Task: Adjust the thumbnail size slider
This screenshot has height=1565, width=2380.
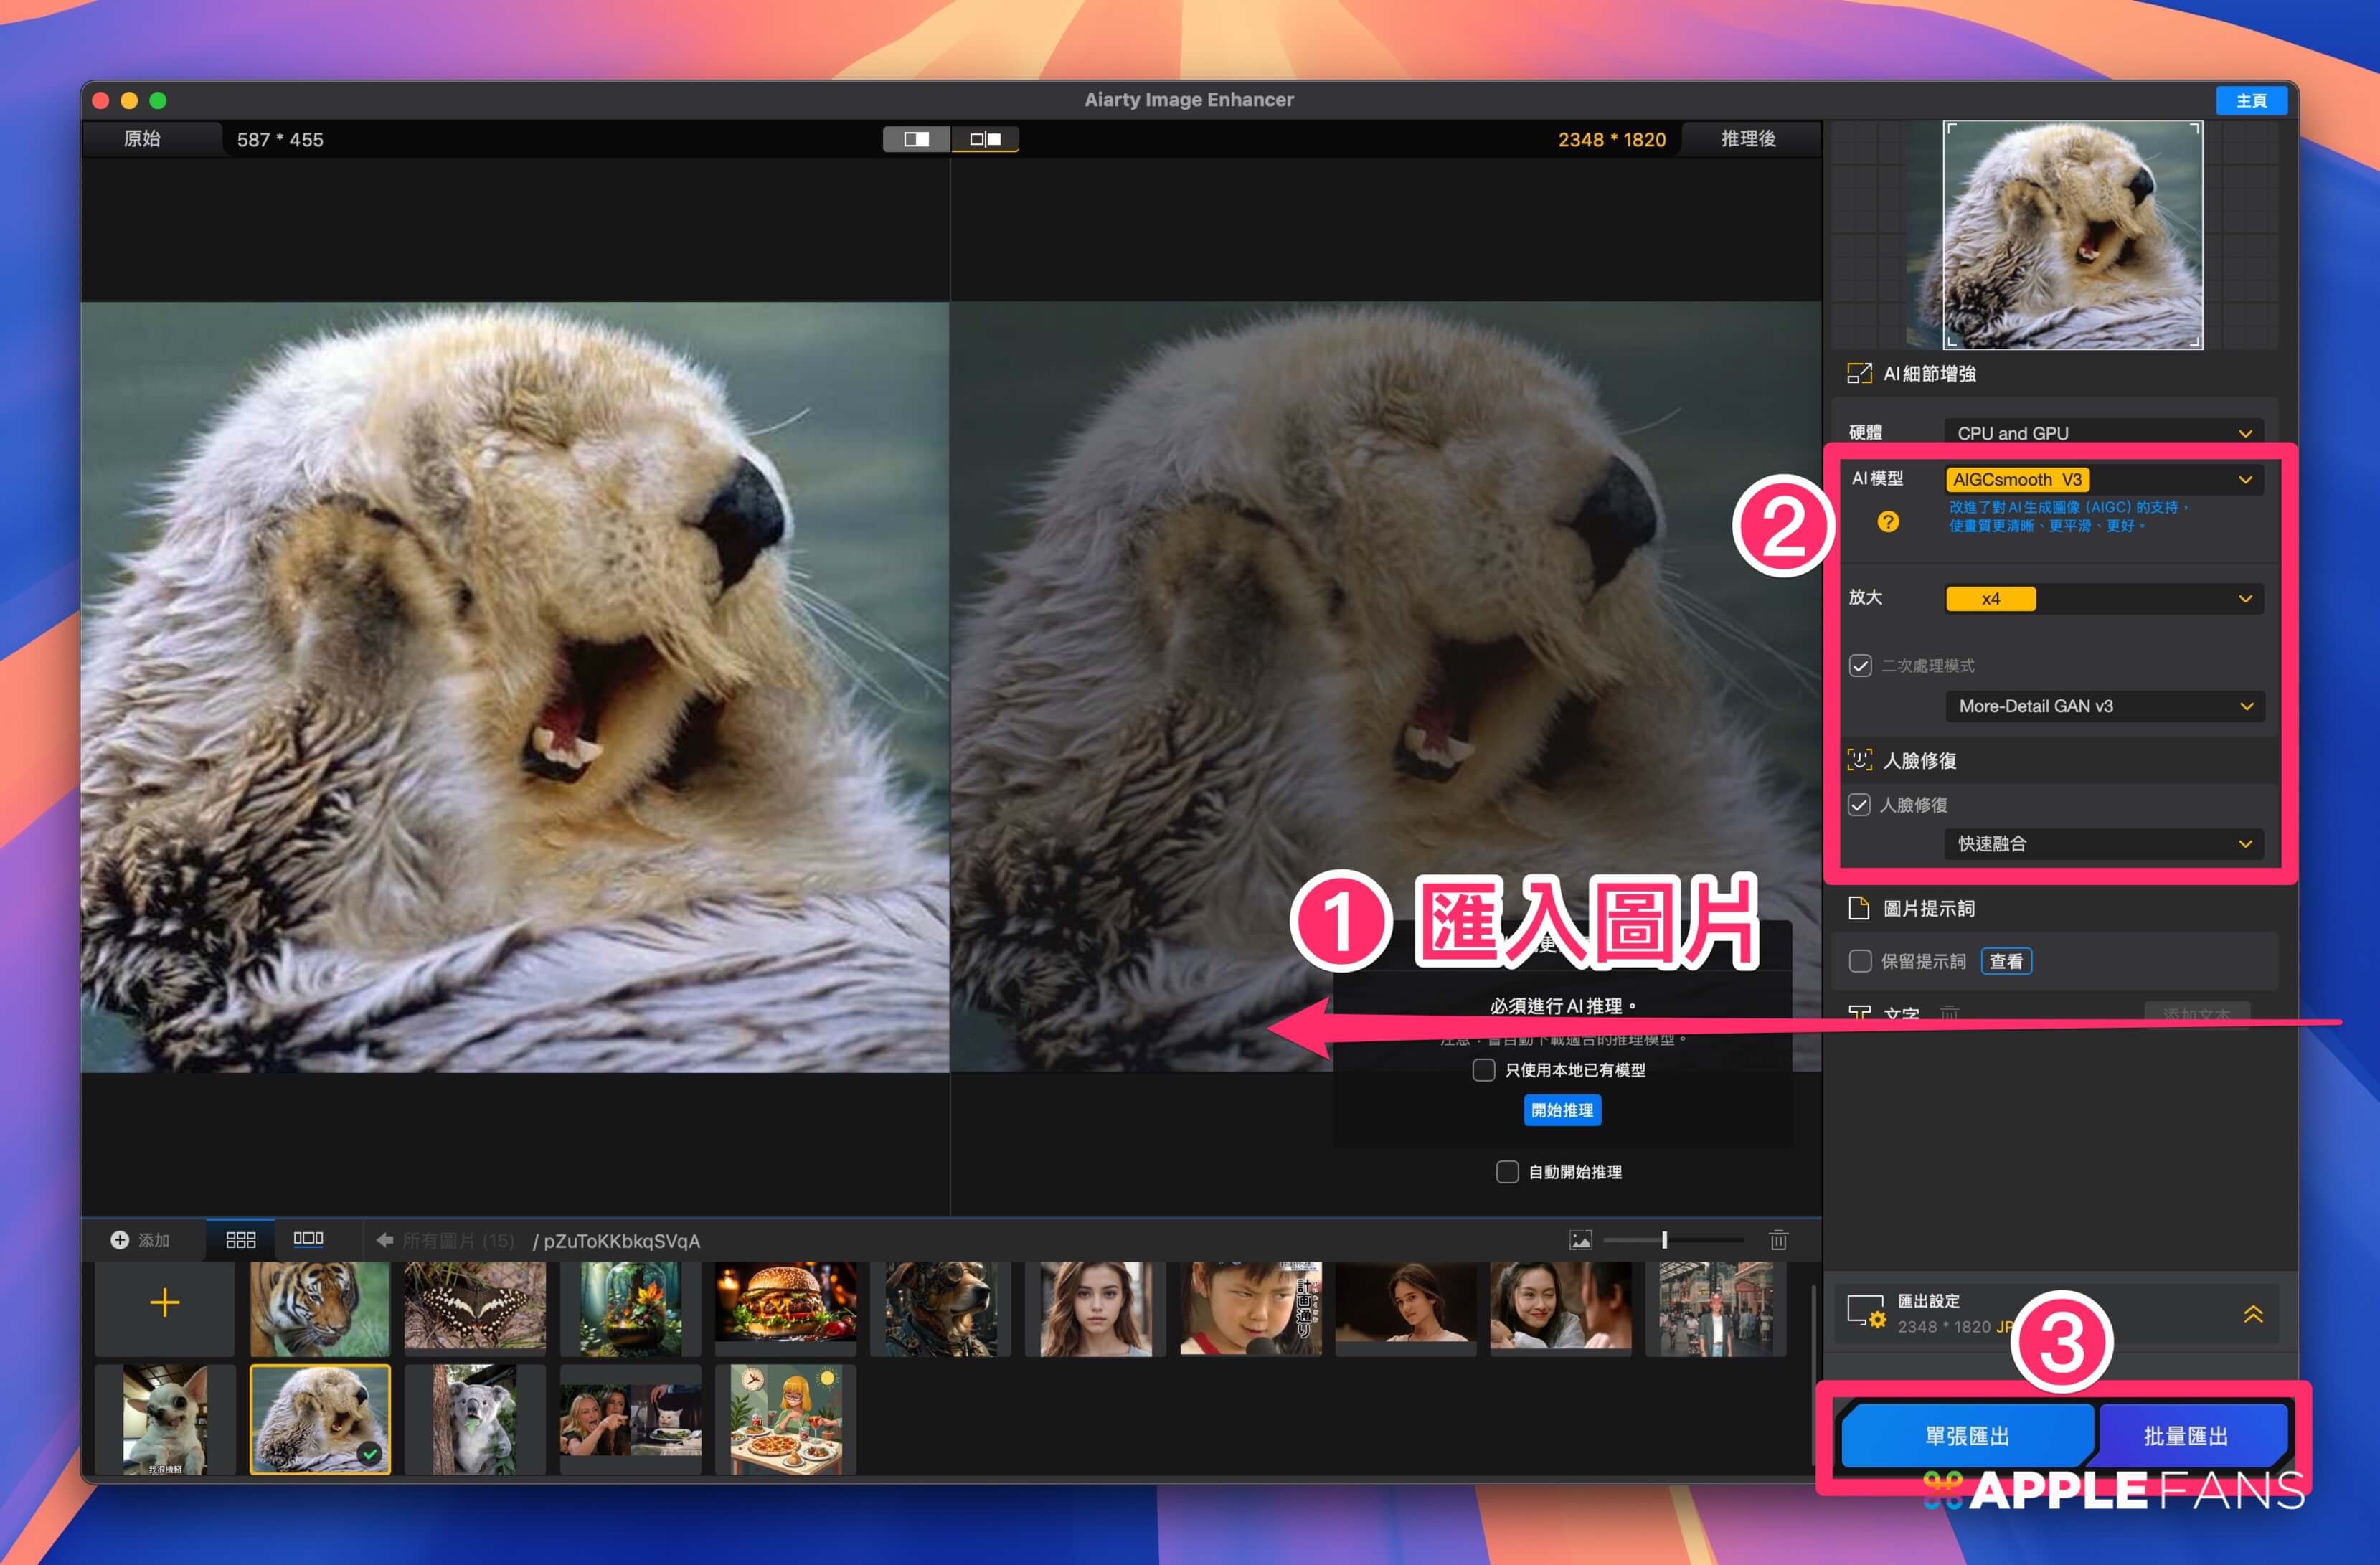Action: point(1665,1240)
